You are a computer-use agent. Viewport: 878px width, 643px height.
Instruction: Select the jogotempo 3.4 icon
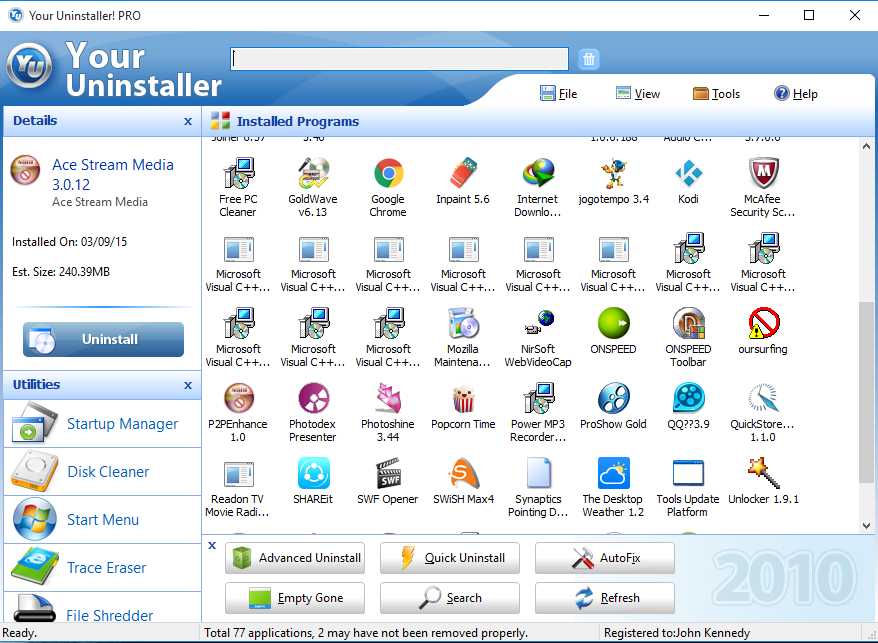click(x=613, y=173)
